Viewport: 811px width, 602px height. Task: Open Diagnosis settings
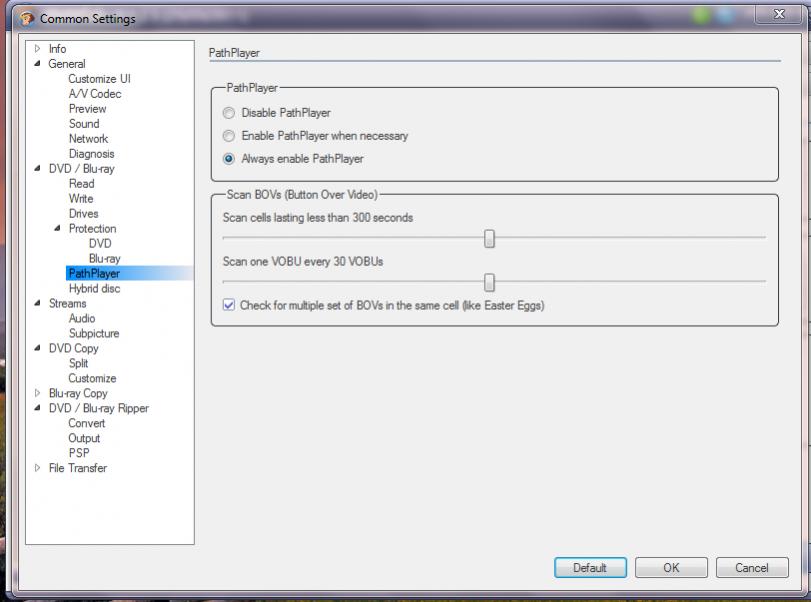click(92, 154)
